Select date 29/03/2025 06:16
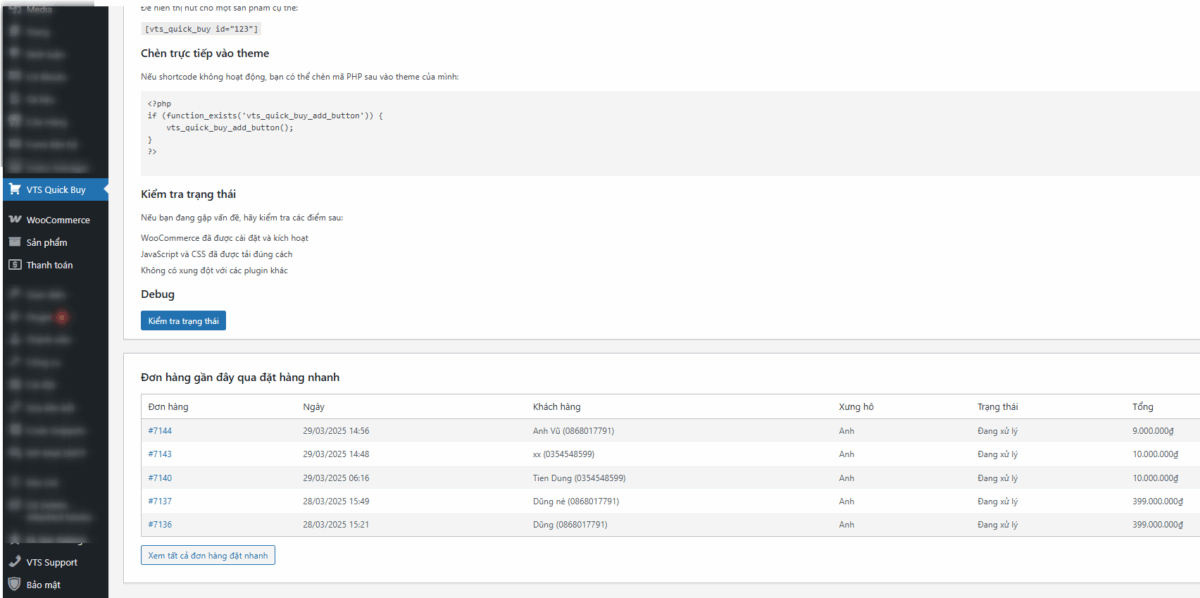This screenshot has height=598, width=1200. pos(336,478)
